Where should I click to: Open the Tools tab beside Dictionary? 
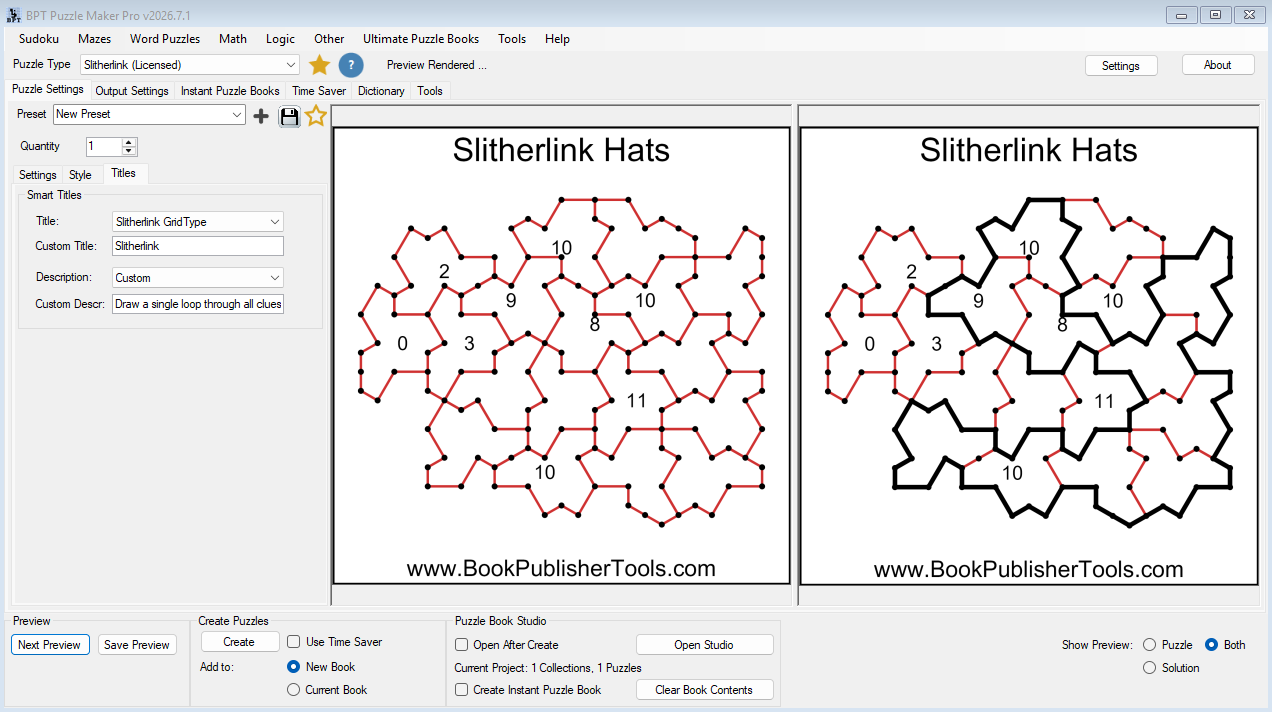[430, 91]
